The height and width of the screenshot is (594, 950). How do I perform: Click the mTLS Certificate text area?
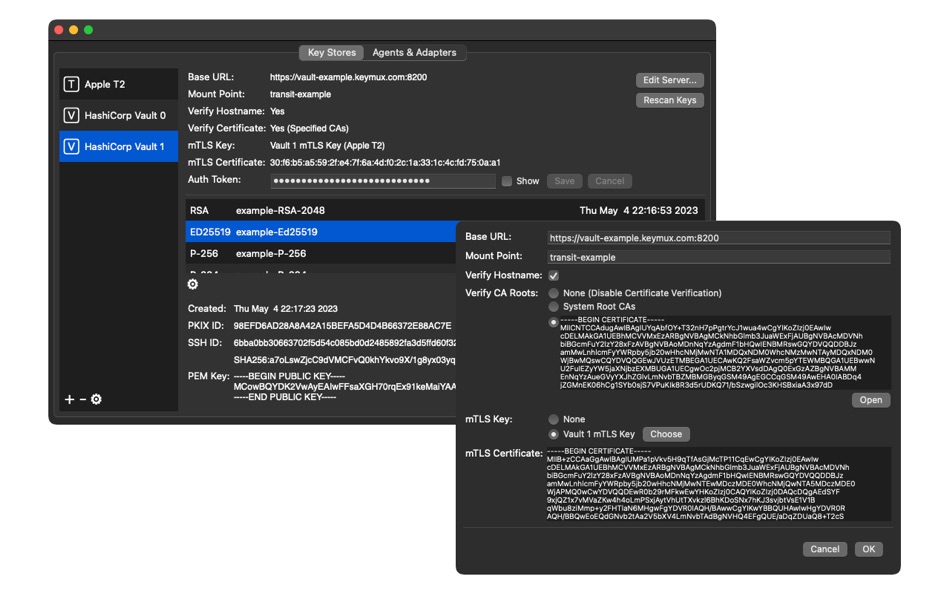click(x=718, y=484)
